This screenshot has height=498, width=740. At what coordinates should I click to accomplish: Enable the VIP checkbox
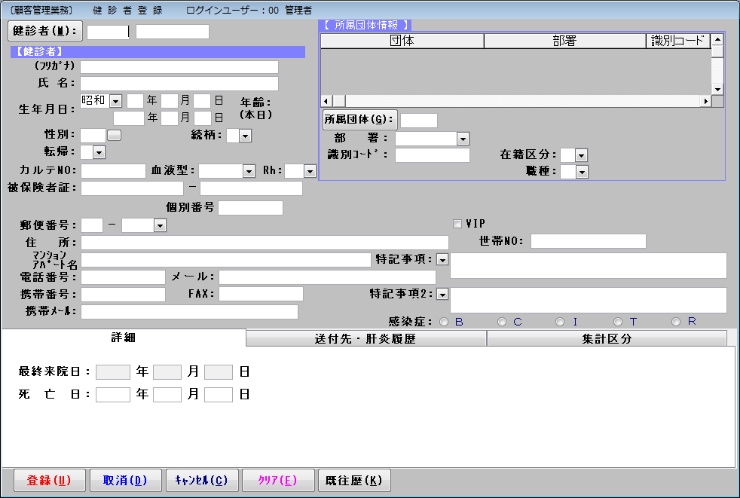pos(458,223)
